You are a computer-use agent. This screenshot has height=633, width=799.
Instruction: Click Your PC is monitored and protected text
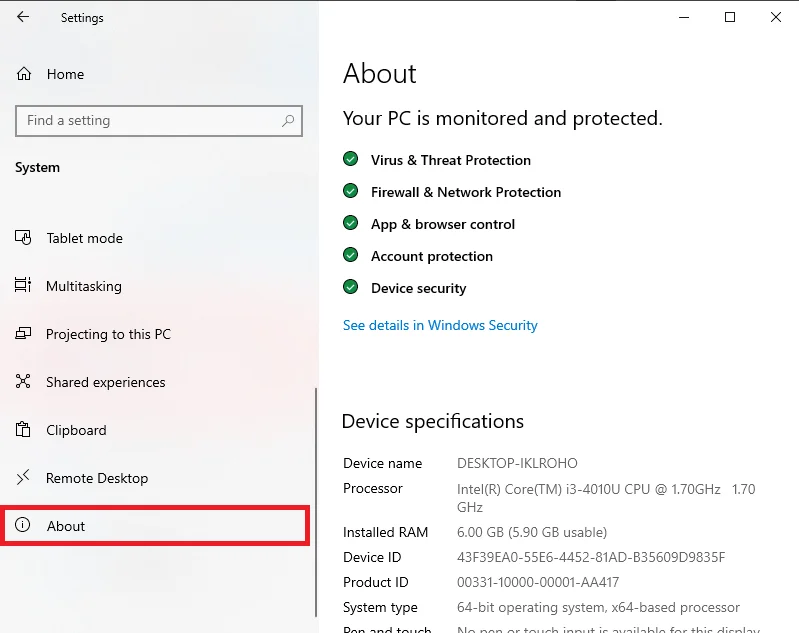(x=502, y=118)
